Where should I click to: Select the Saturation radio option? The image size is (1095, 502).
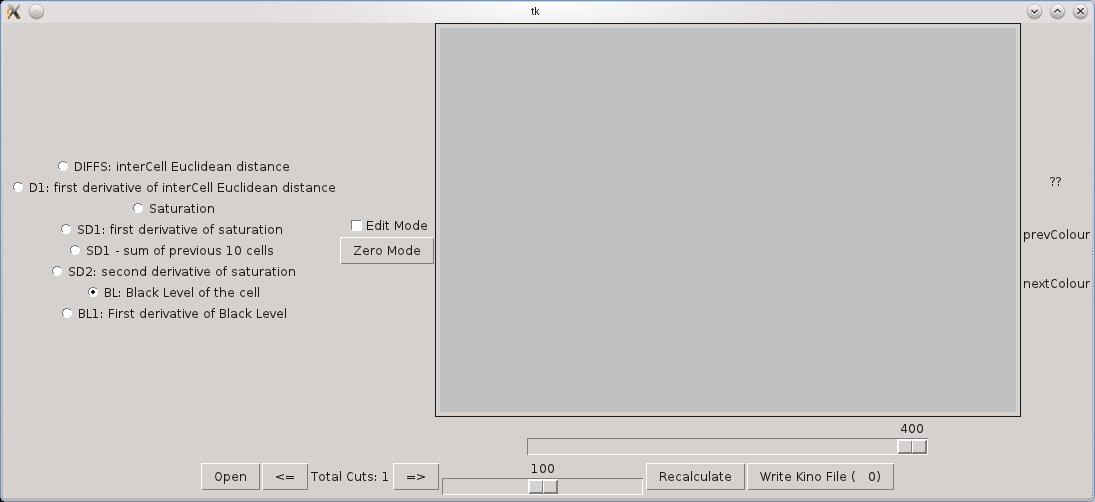[x=139, y=209]
